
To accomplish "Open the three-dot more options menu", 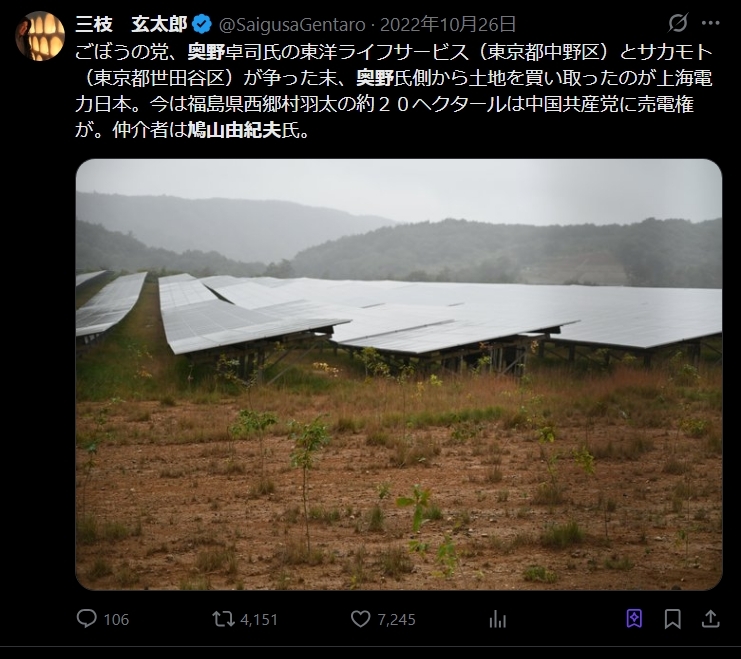I will coord(710,23).
